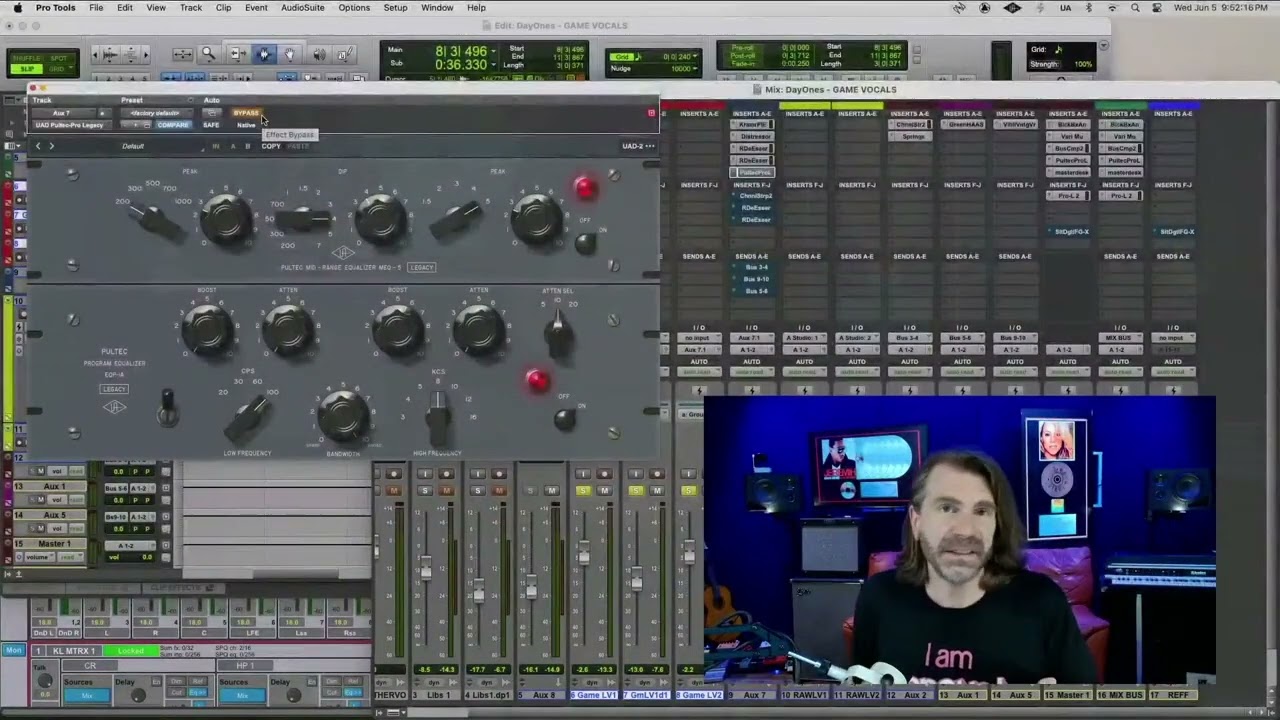Mute the Libs1.dp1 mixer channel
The width and height of the screenshot is (1280, 720).
coord(498,491)
